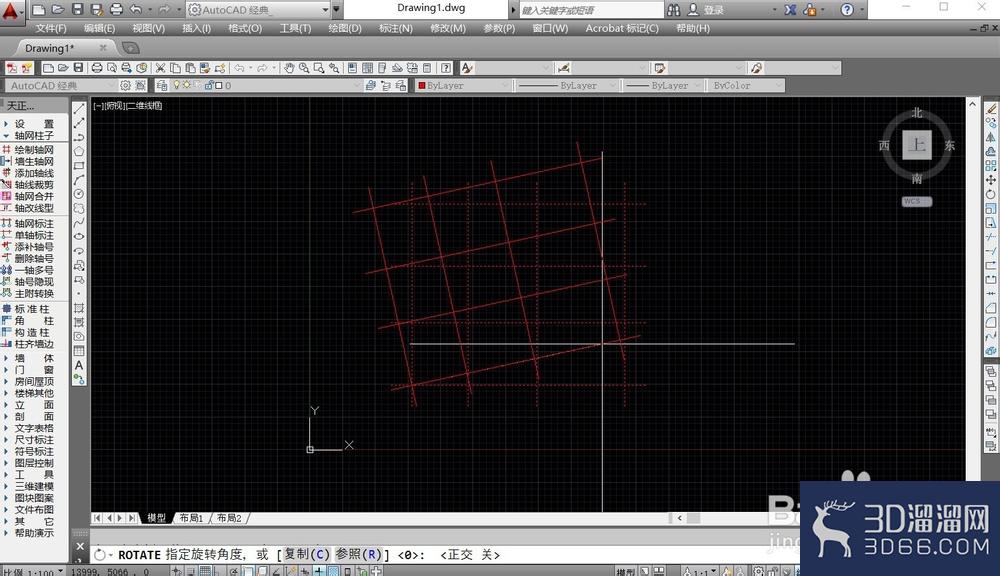Viewport: 1000px width, 576px height.
Task: Select the Circle draw tool
Action: (79, 194)
